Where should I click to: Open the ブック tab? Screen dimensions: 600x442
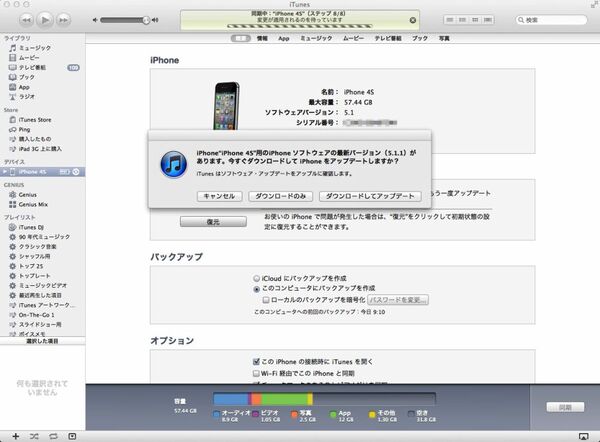420,38
